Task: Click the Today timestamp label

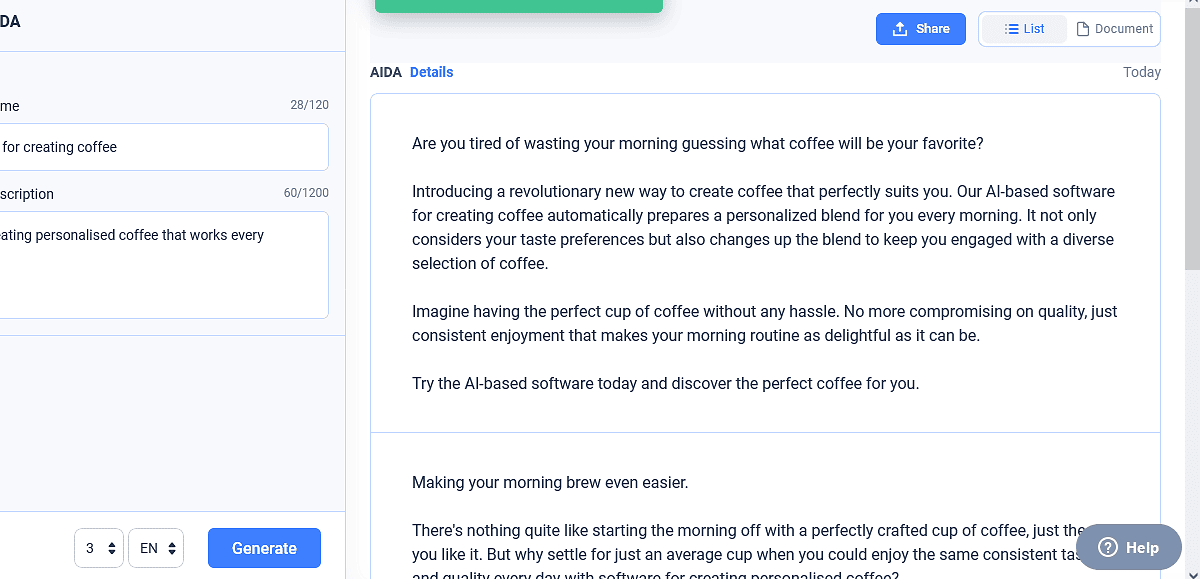Action: [x=1141, y=72]
